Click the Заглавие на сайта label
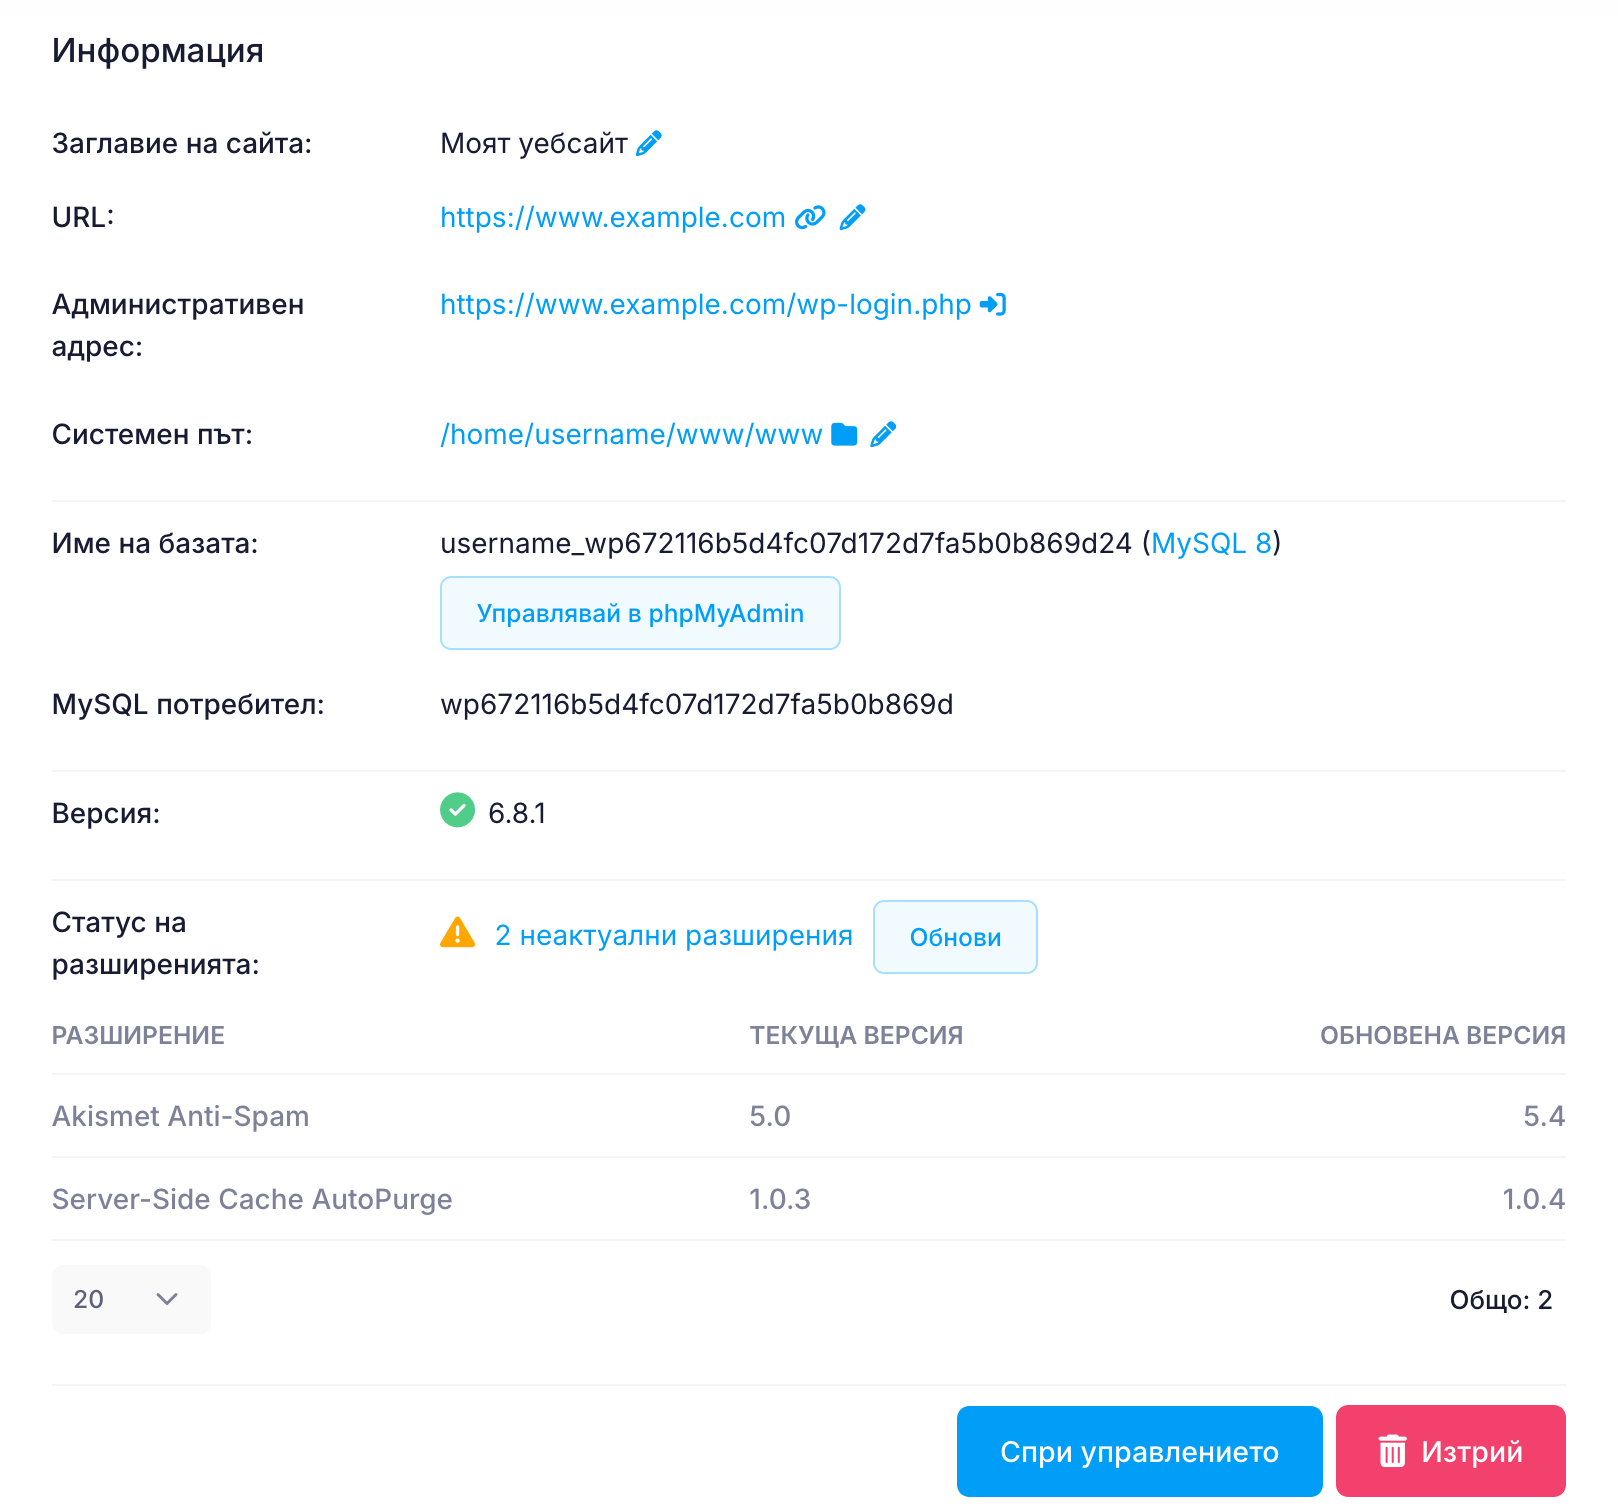The width and height of the screenshot is (1618, 1506). 182,144
